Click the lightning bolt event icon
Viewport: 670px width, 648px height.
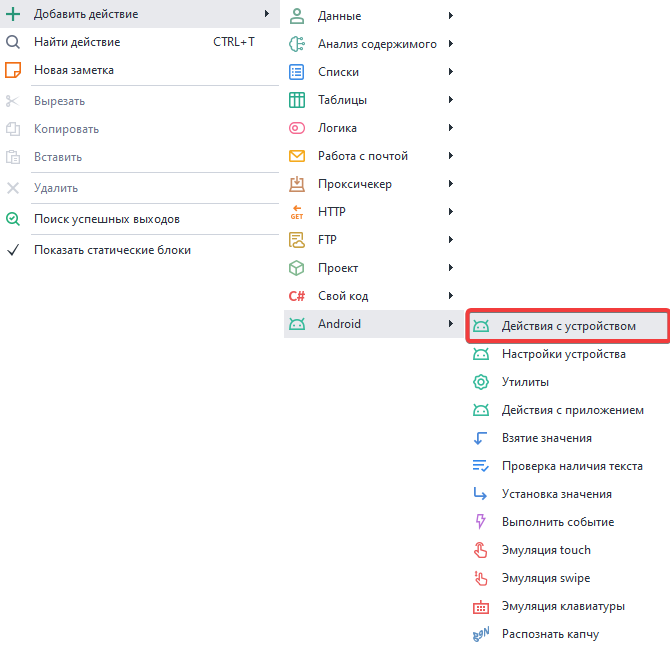click(x=481, y=522)
